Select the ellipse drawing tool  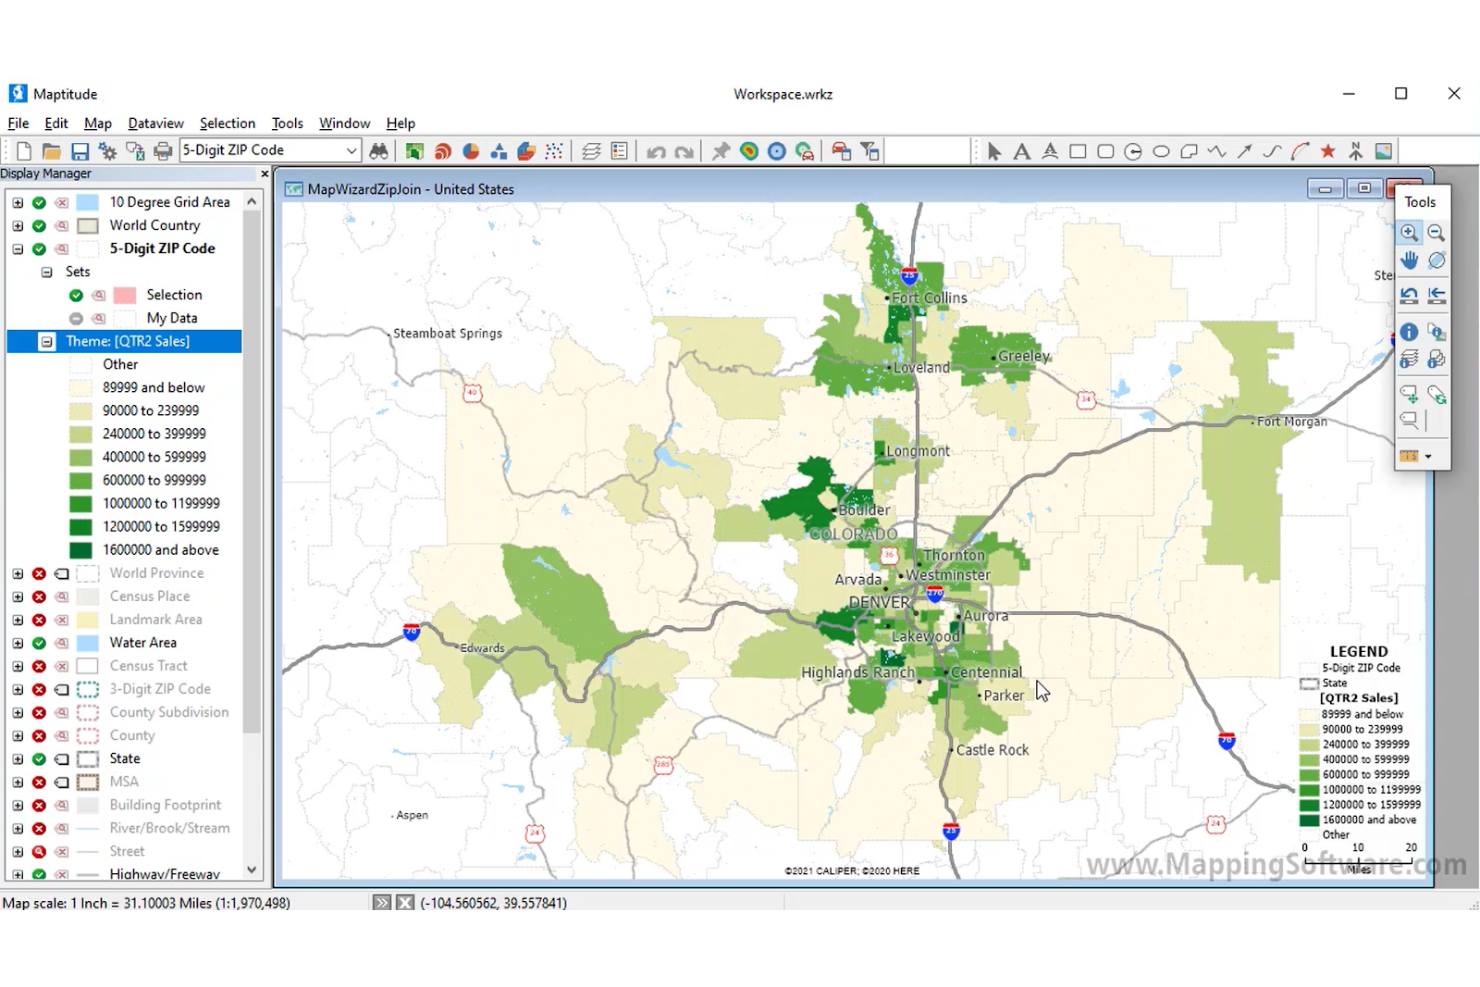(1161, 151)
